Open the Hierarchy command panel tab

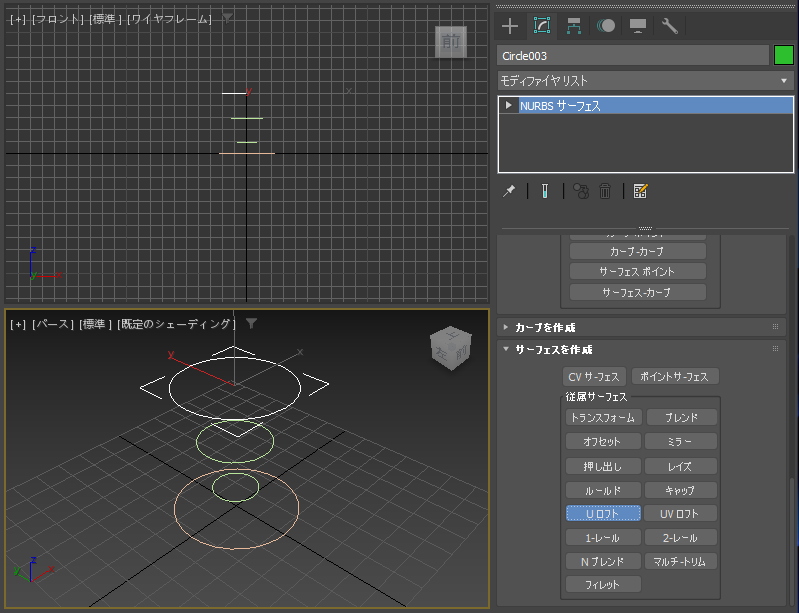coord(574,26)
